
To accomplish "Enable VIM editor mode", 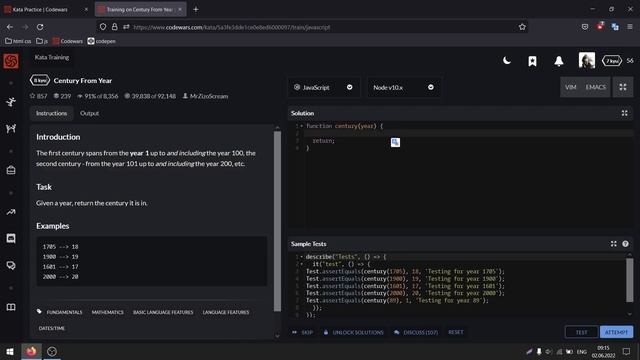I will point(571,87).
